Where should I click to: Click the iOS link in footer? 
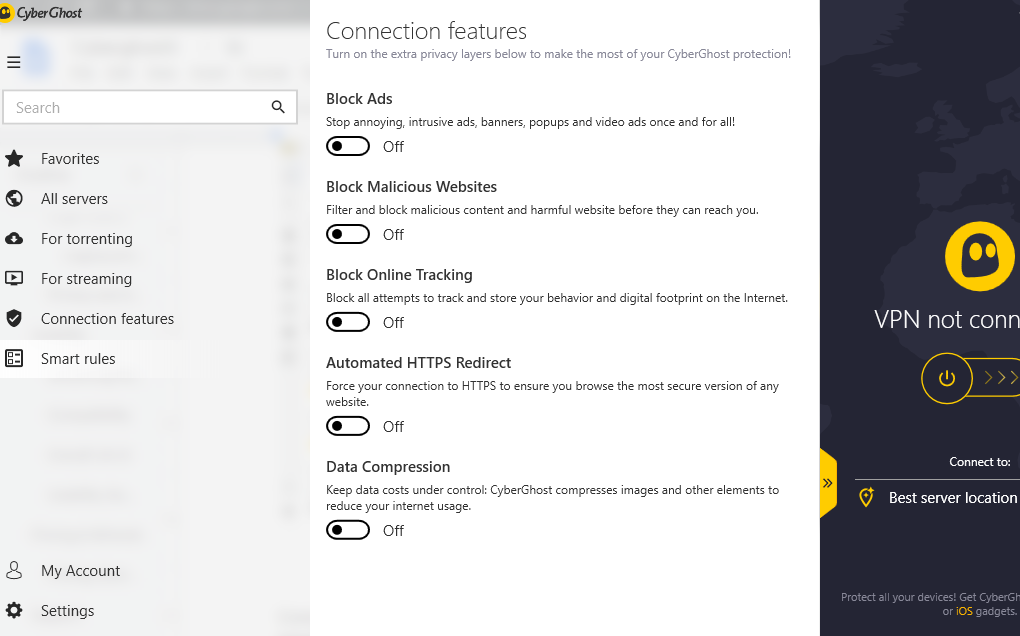[x=964, y=611]
